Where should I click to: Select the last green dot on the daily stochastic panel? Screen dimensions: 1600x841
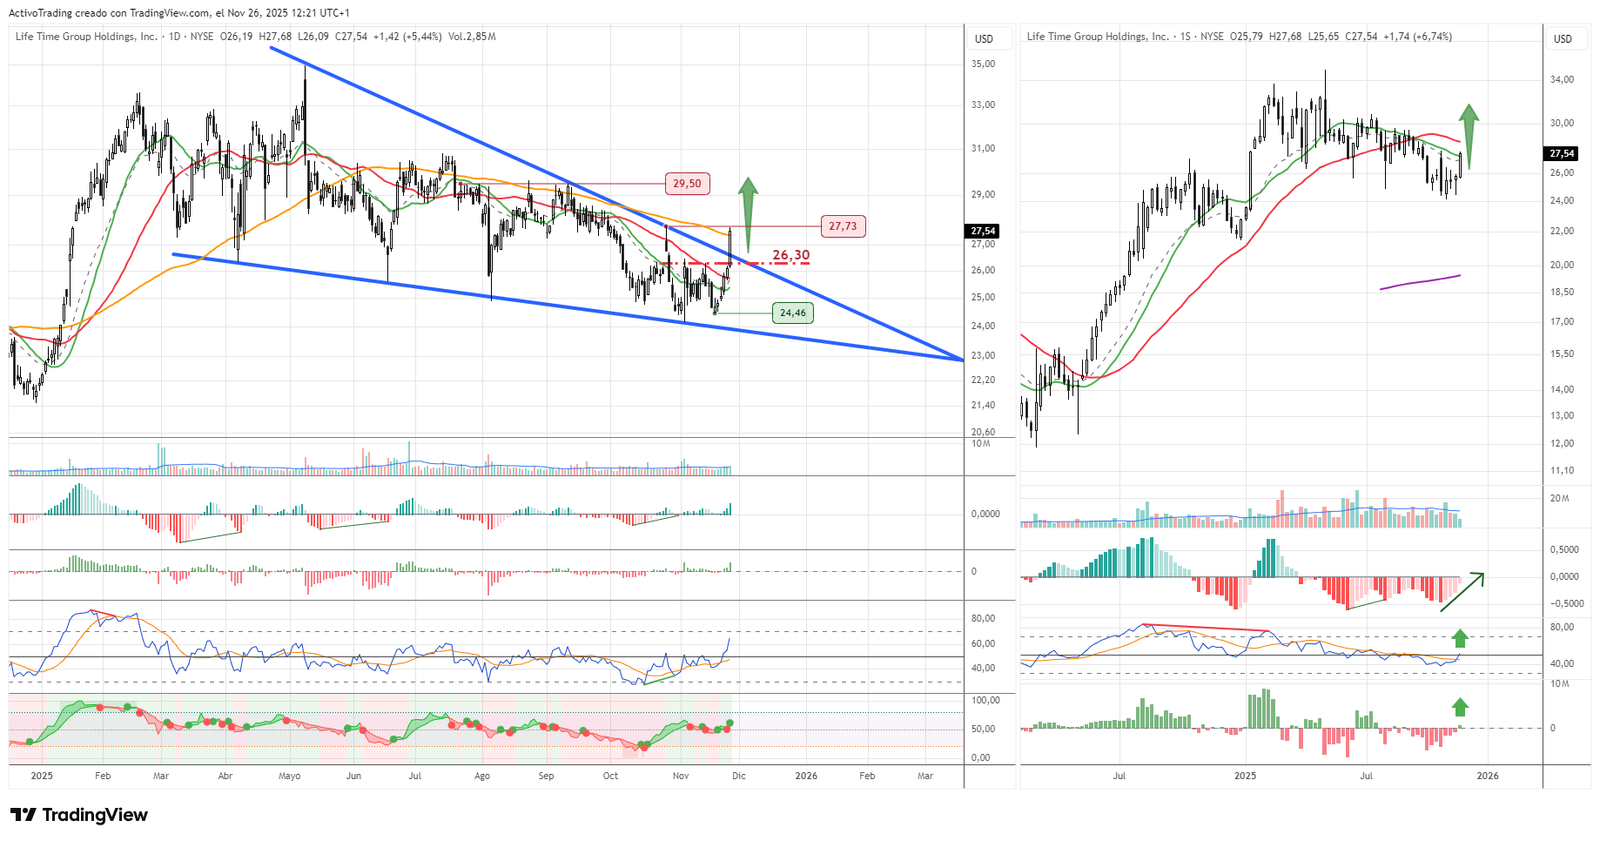click(730, 722)
